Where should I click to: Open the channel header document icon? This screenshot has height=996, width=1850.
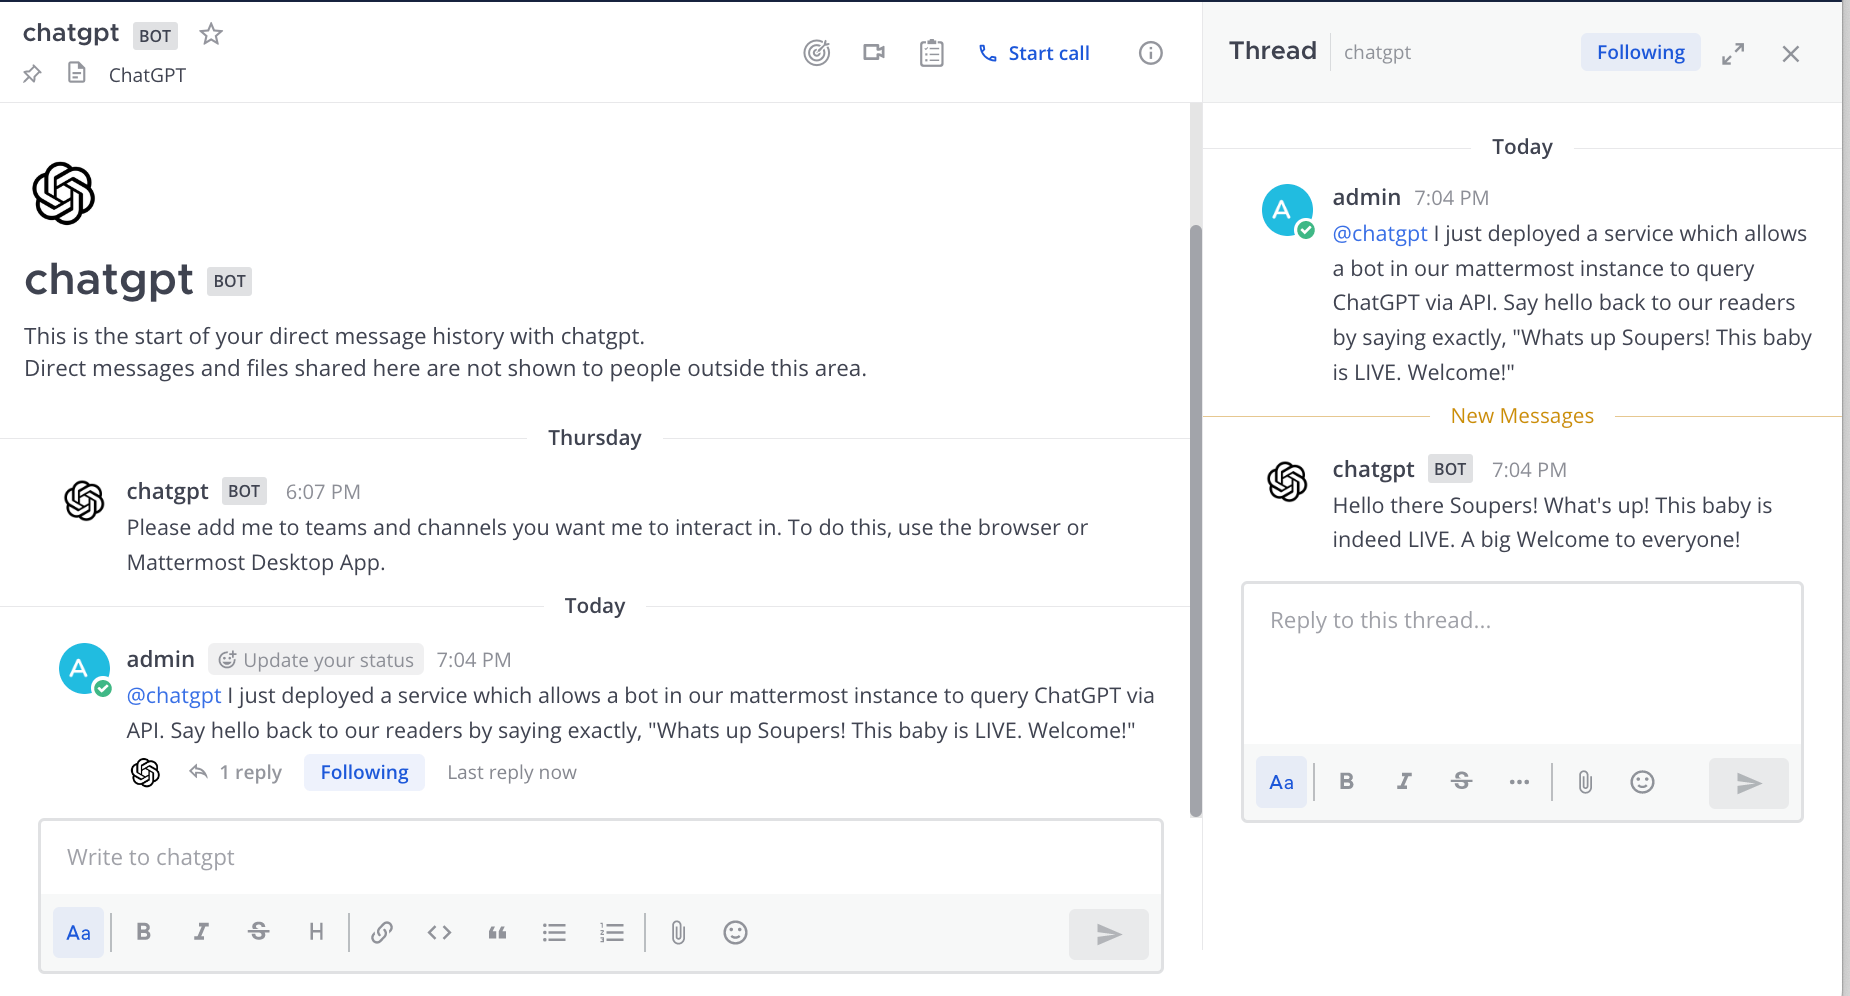(77, 73)
